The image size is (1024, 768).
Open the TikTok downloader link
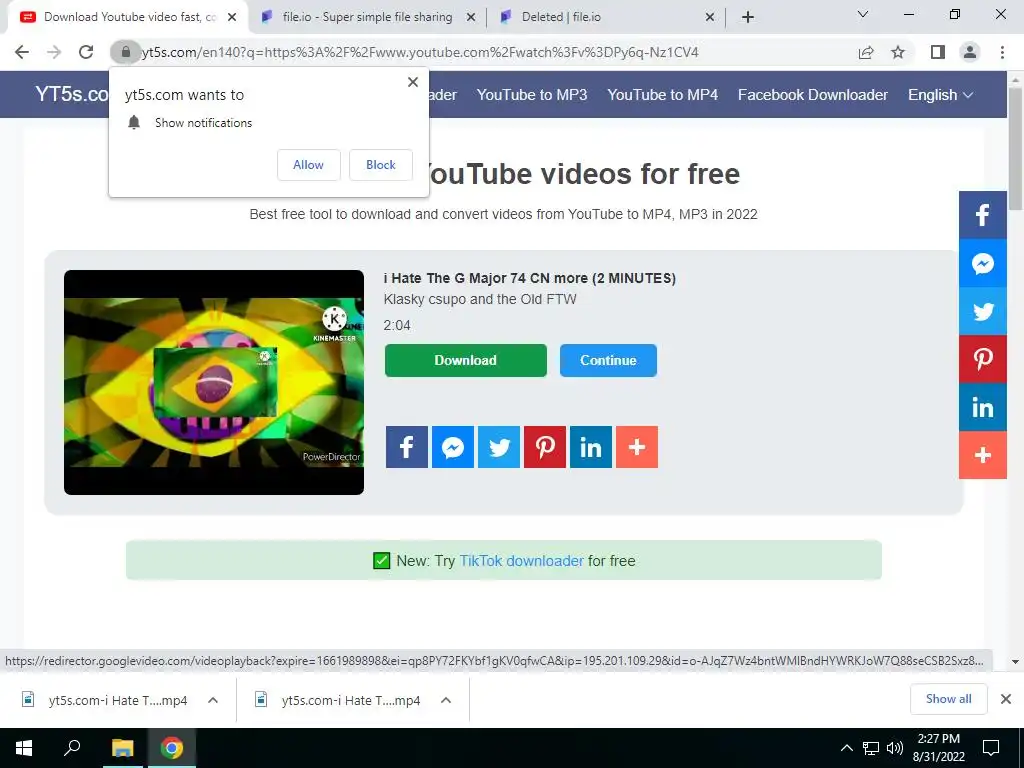pos(521,561)
